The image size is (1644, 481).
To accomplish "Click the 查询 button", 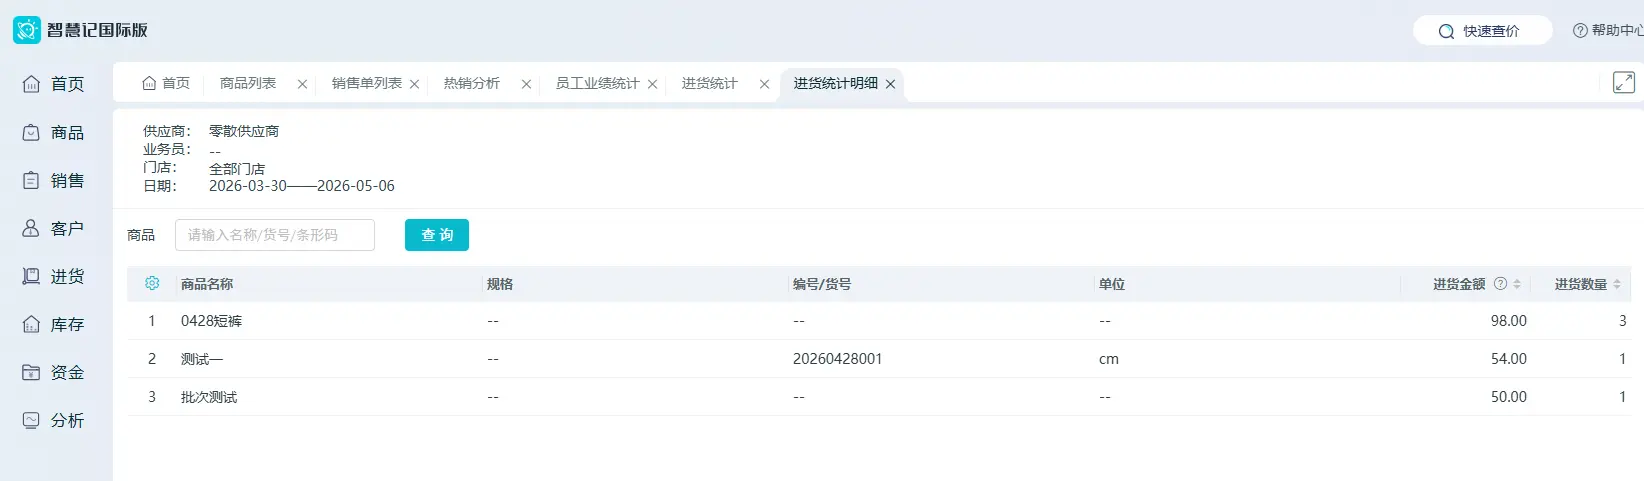I will pyautogui.click(x=437, y=235).
